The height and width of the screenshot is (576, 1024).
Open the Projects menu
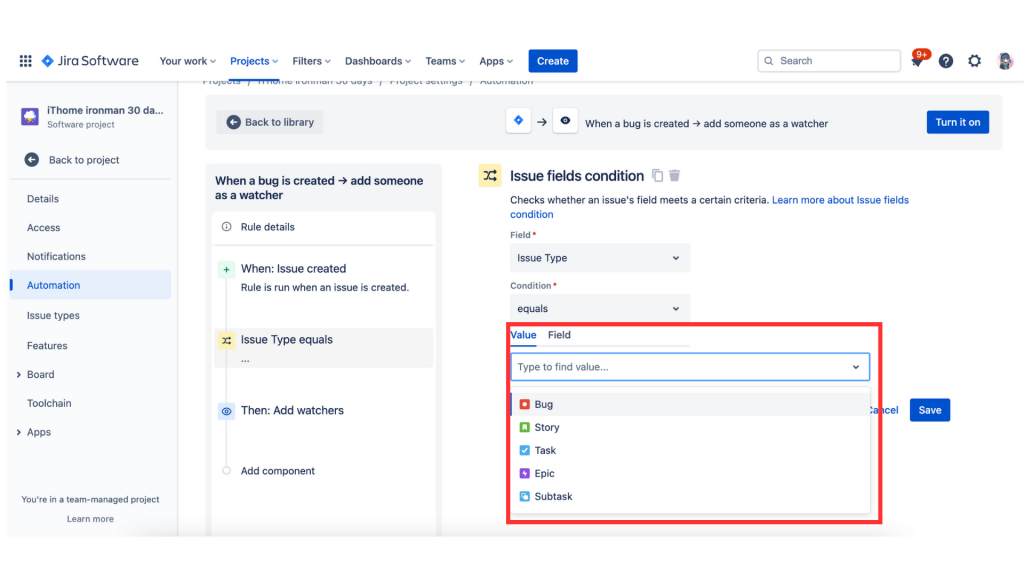pyautogui.click(x=254, y=61)
